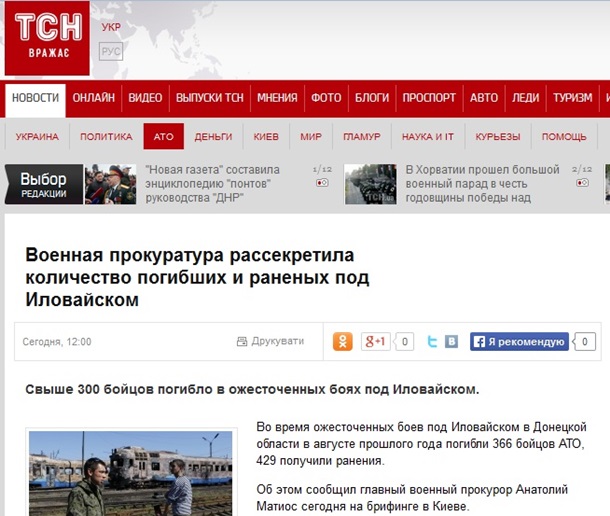Open "Новая газета" editor's pick article

[212, 184]
